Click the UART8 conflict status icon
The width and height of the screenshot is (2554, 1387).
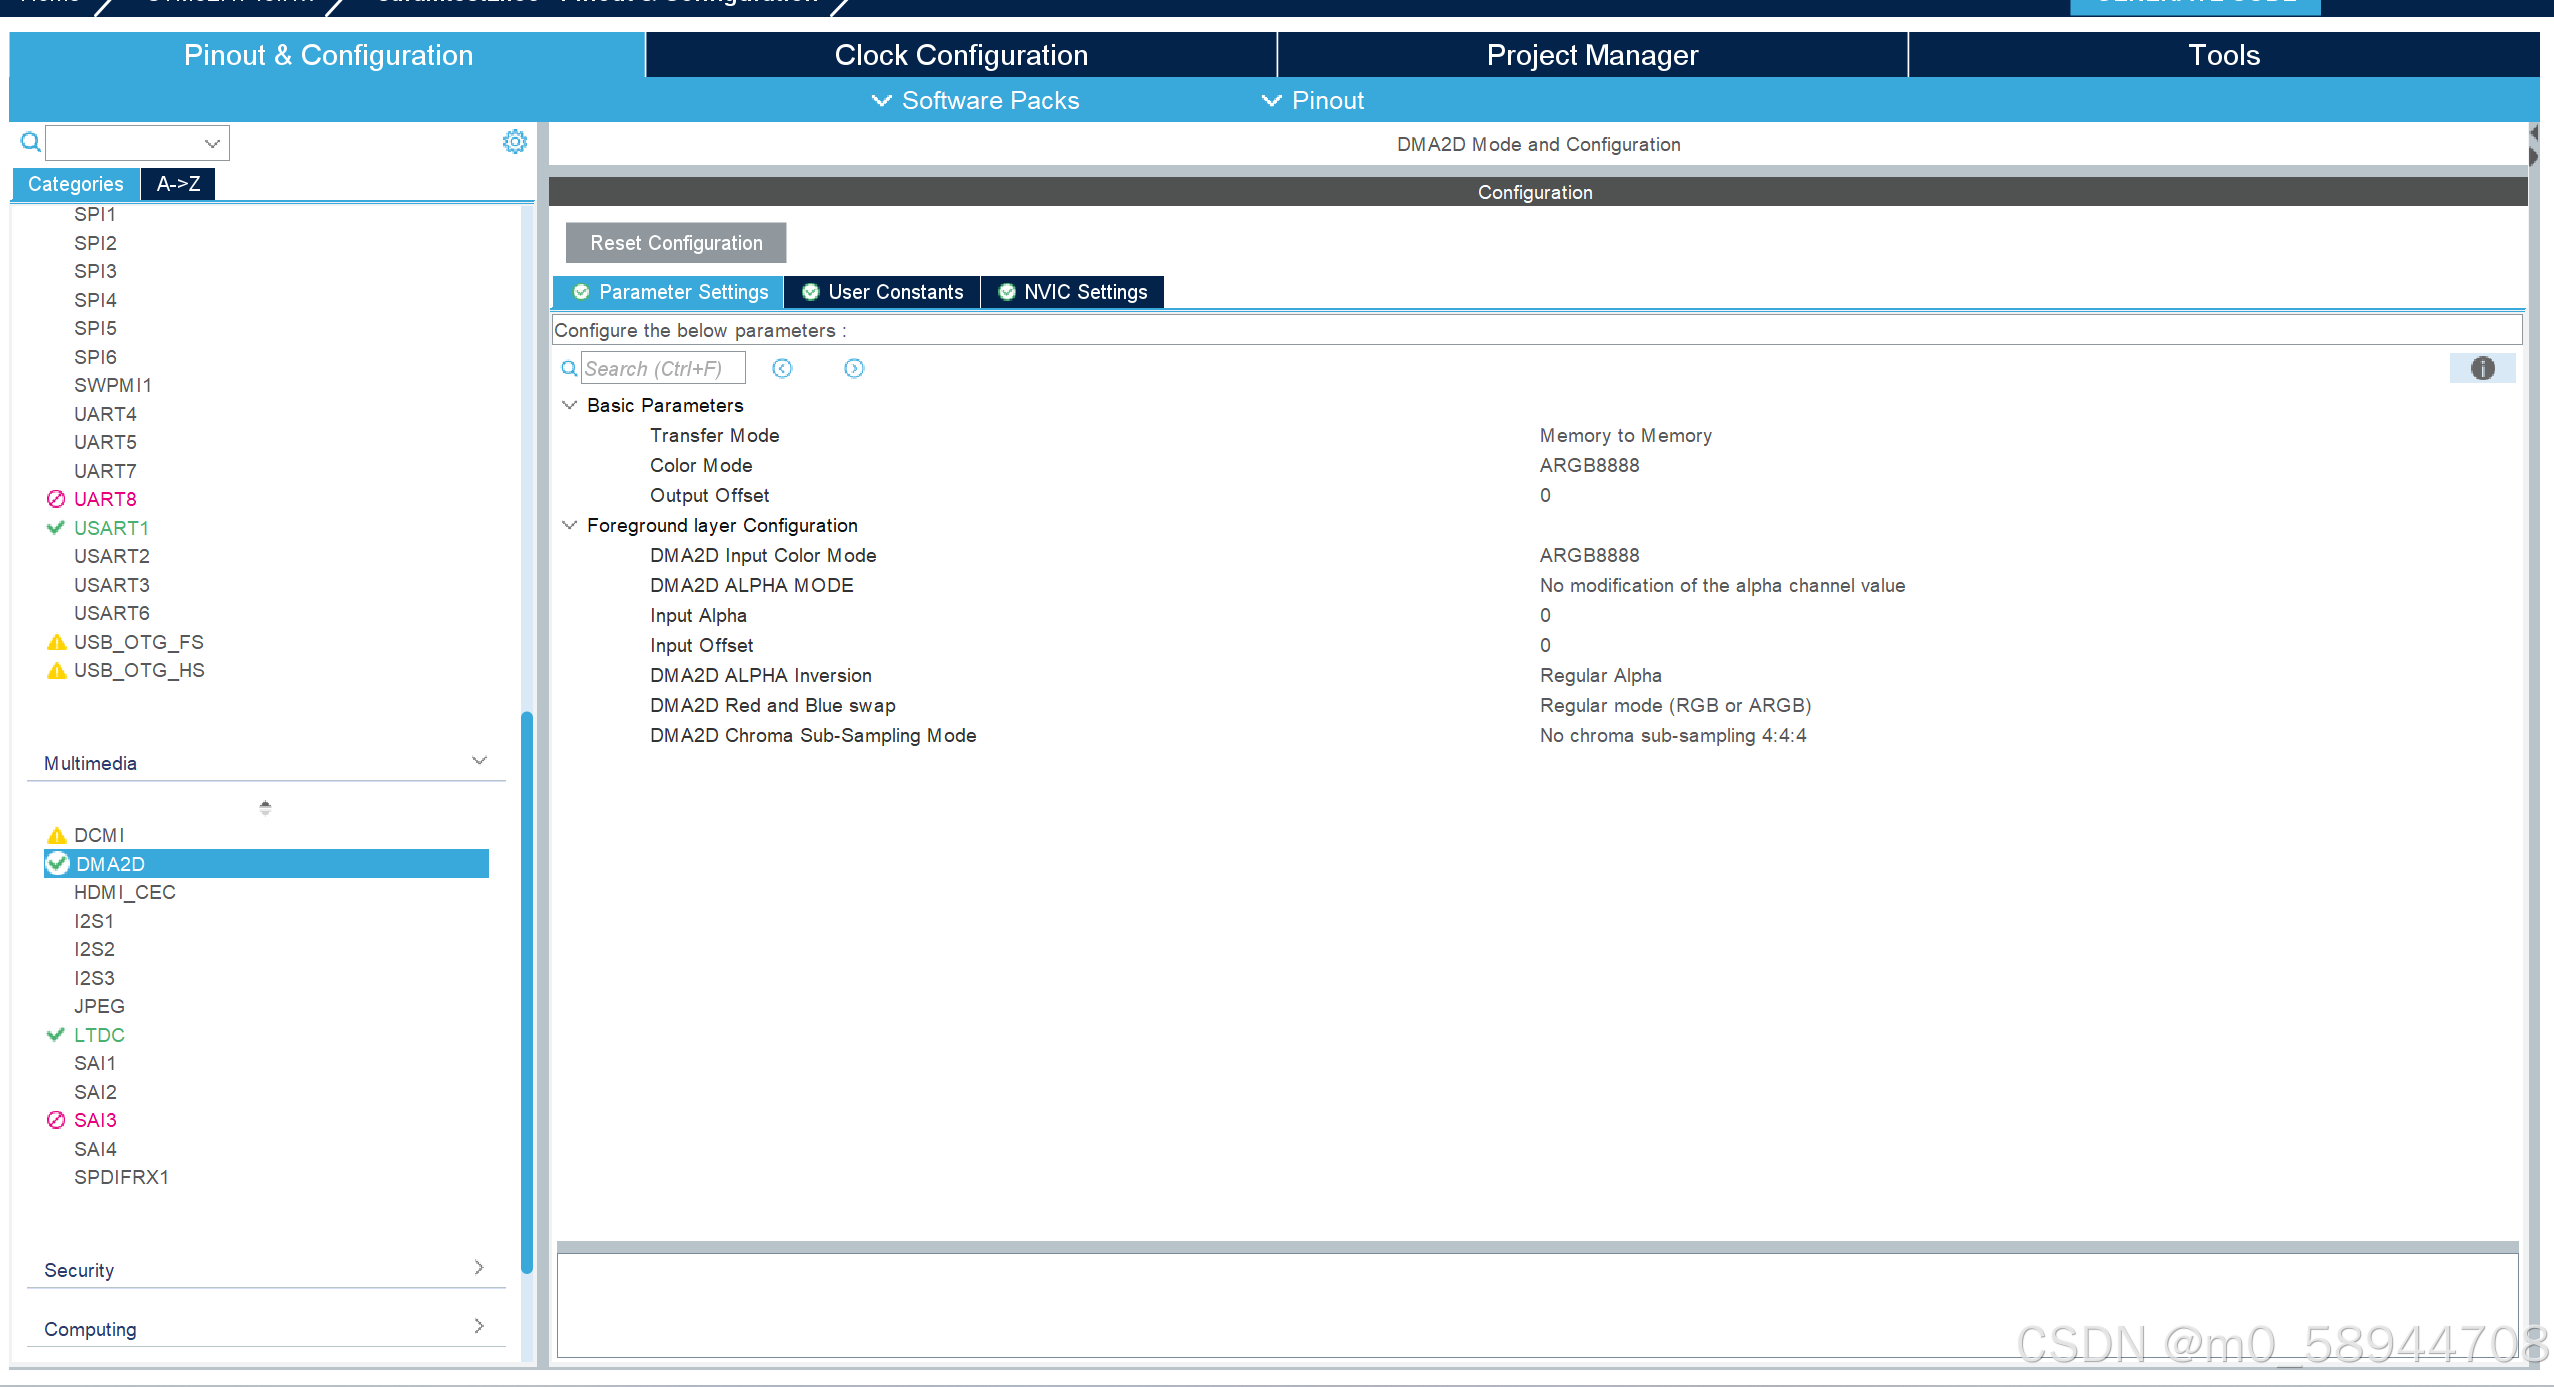(x=56, y=499)
